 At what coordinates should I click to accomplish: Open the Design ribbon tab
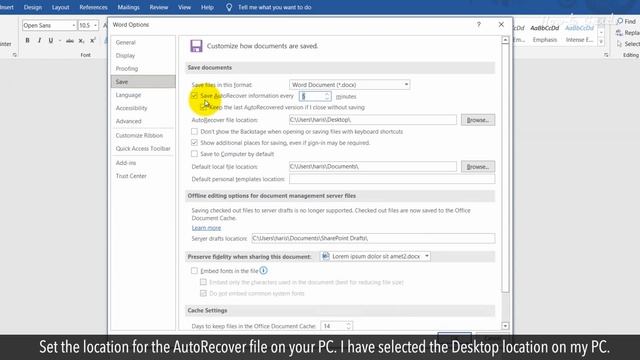coord(33,7)
